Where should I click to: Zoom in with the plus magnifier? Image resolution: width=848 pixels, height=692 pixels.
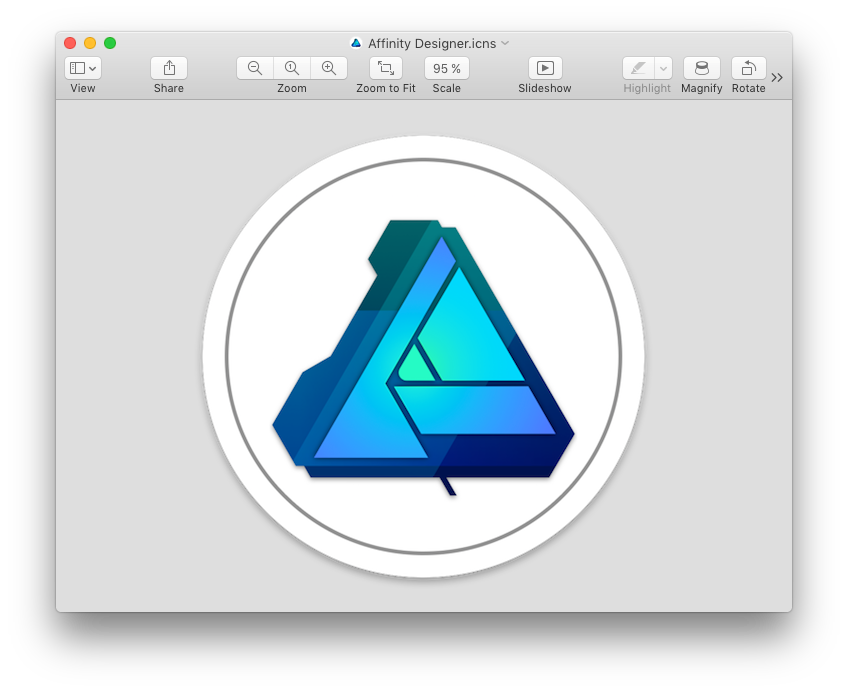click(x=329, y=68)
